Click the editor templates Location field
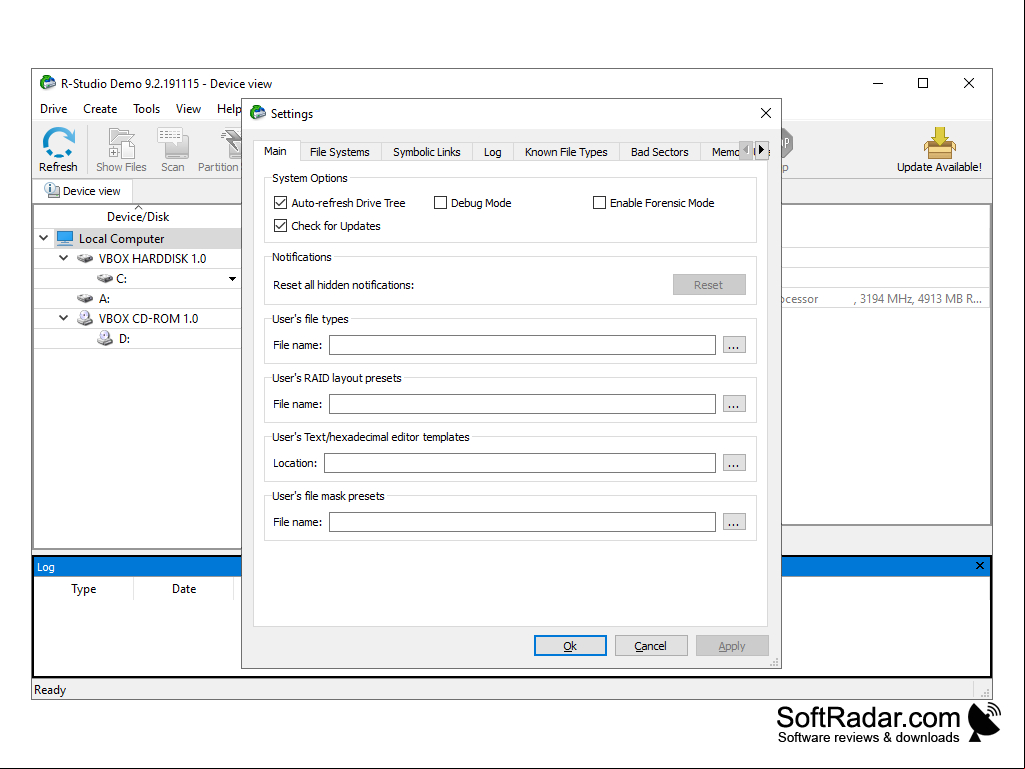This screenshot has height=769, width=1025. pyautogui.click(x=520, y=463)
